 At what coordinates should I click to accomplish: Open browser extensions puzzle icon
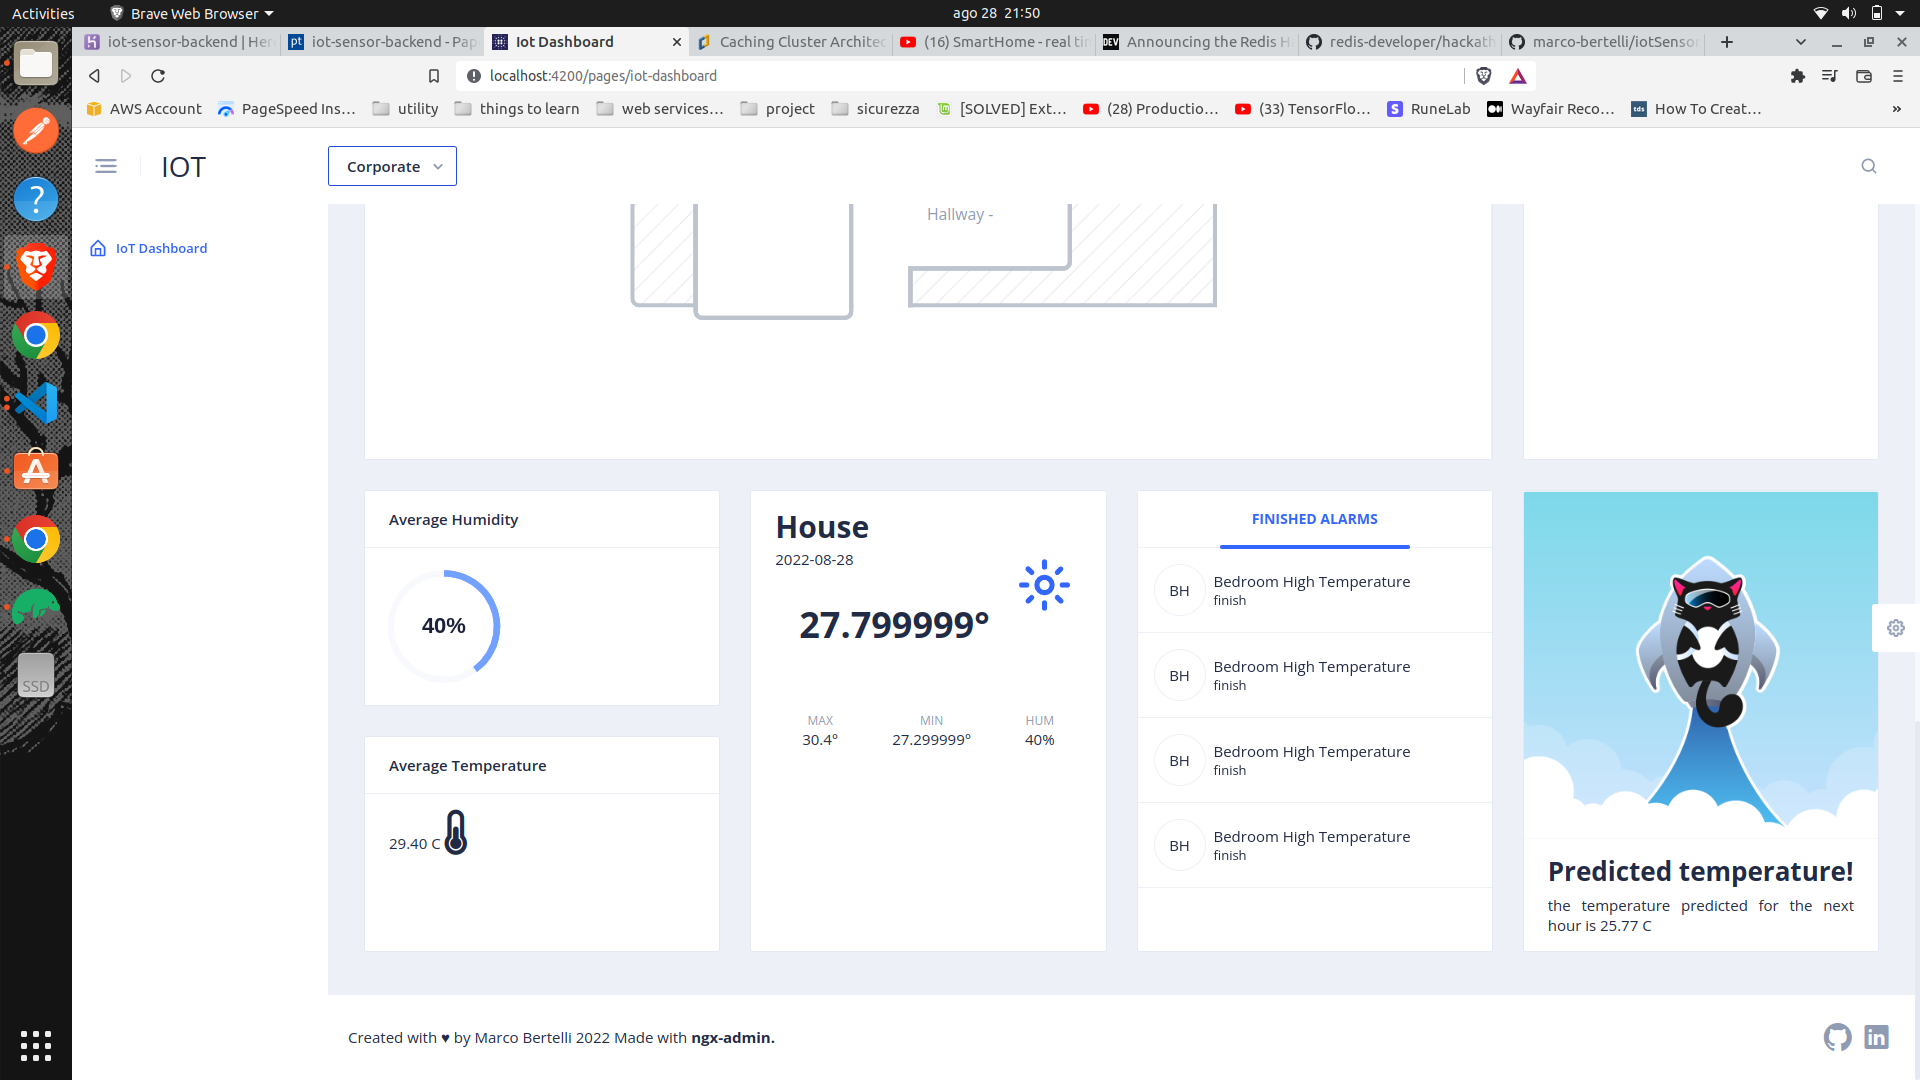[1797, 76]
